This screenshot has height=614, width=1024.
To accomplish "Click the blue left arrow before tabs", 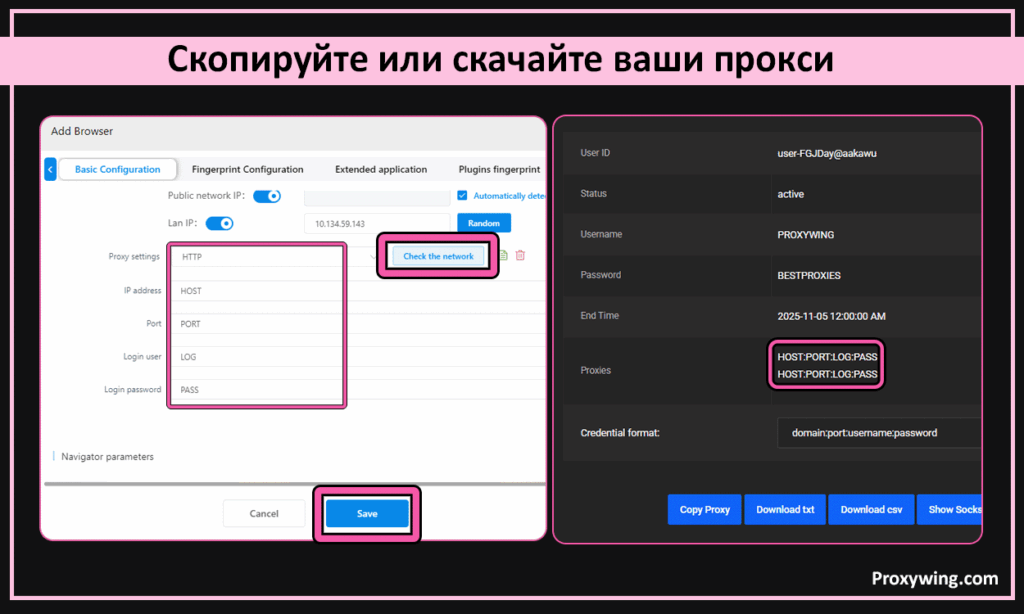I will (x=50, y=170).
